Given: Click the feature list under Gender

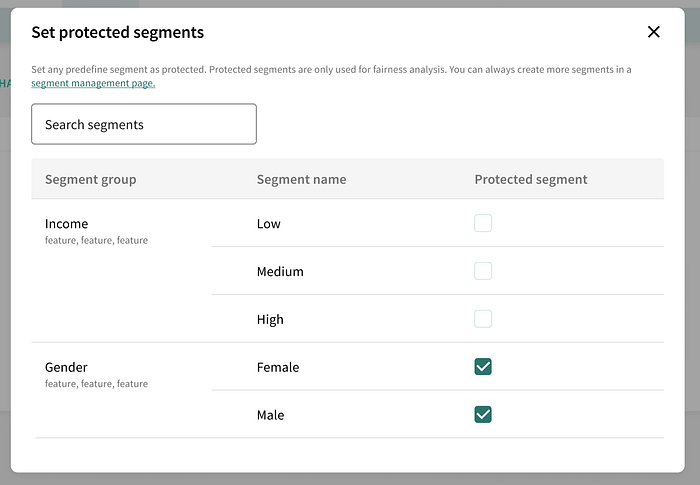Looking at the screenshot, I should point(96,384).
